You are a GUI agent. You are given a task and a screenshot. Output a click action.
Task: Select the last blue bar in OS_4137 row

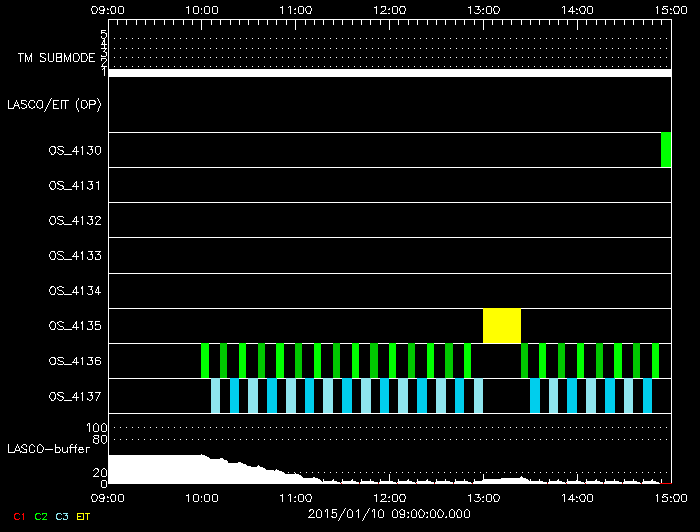click(x=648, y=396)
